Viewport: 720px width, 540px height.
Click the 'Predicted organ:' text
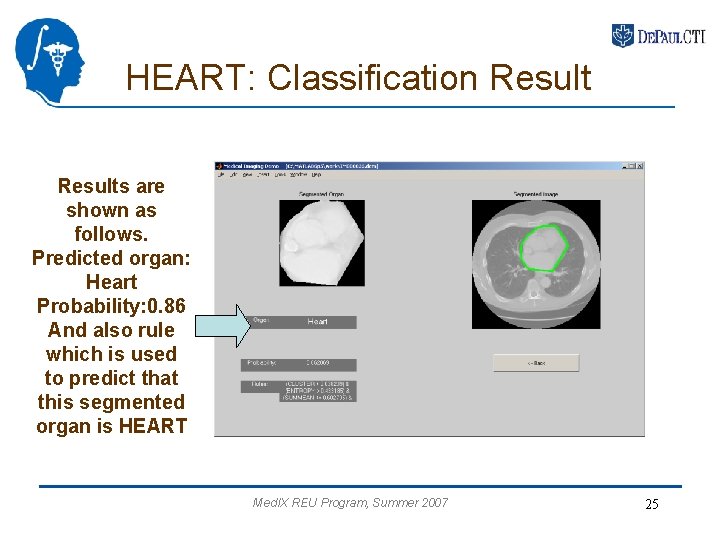pyautogui.click(x=111, y=258)
